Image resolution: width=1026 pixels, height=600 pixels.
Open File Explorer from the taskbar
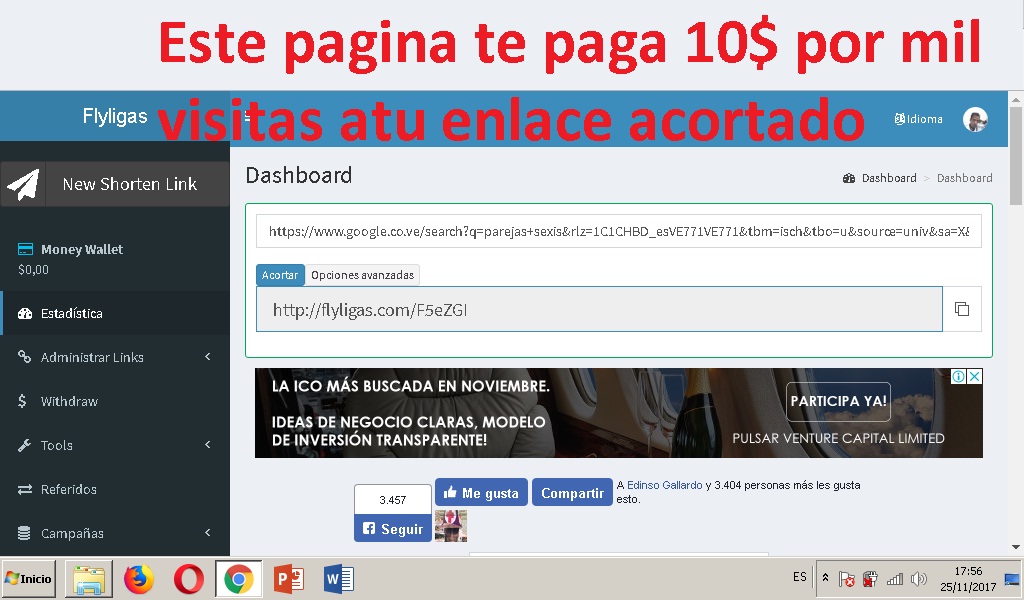click(88, 579)
